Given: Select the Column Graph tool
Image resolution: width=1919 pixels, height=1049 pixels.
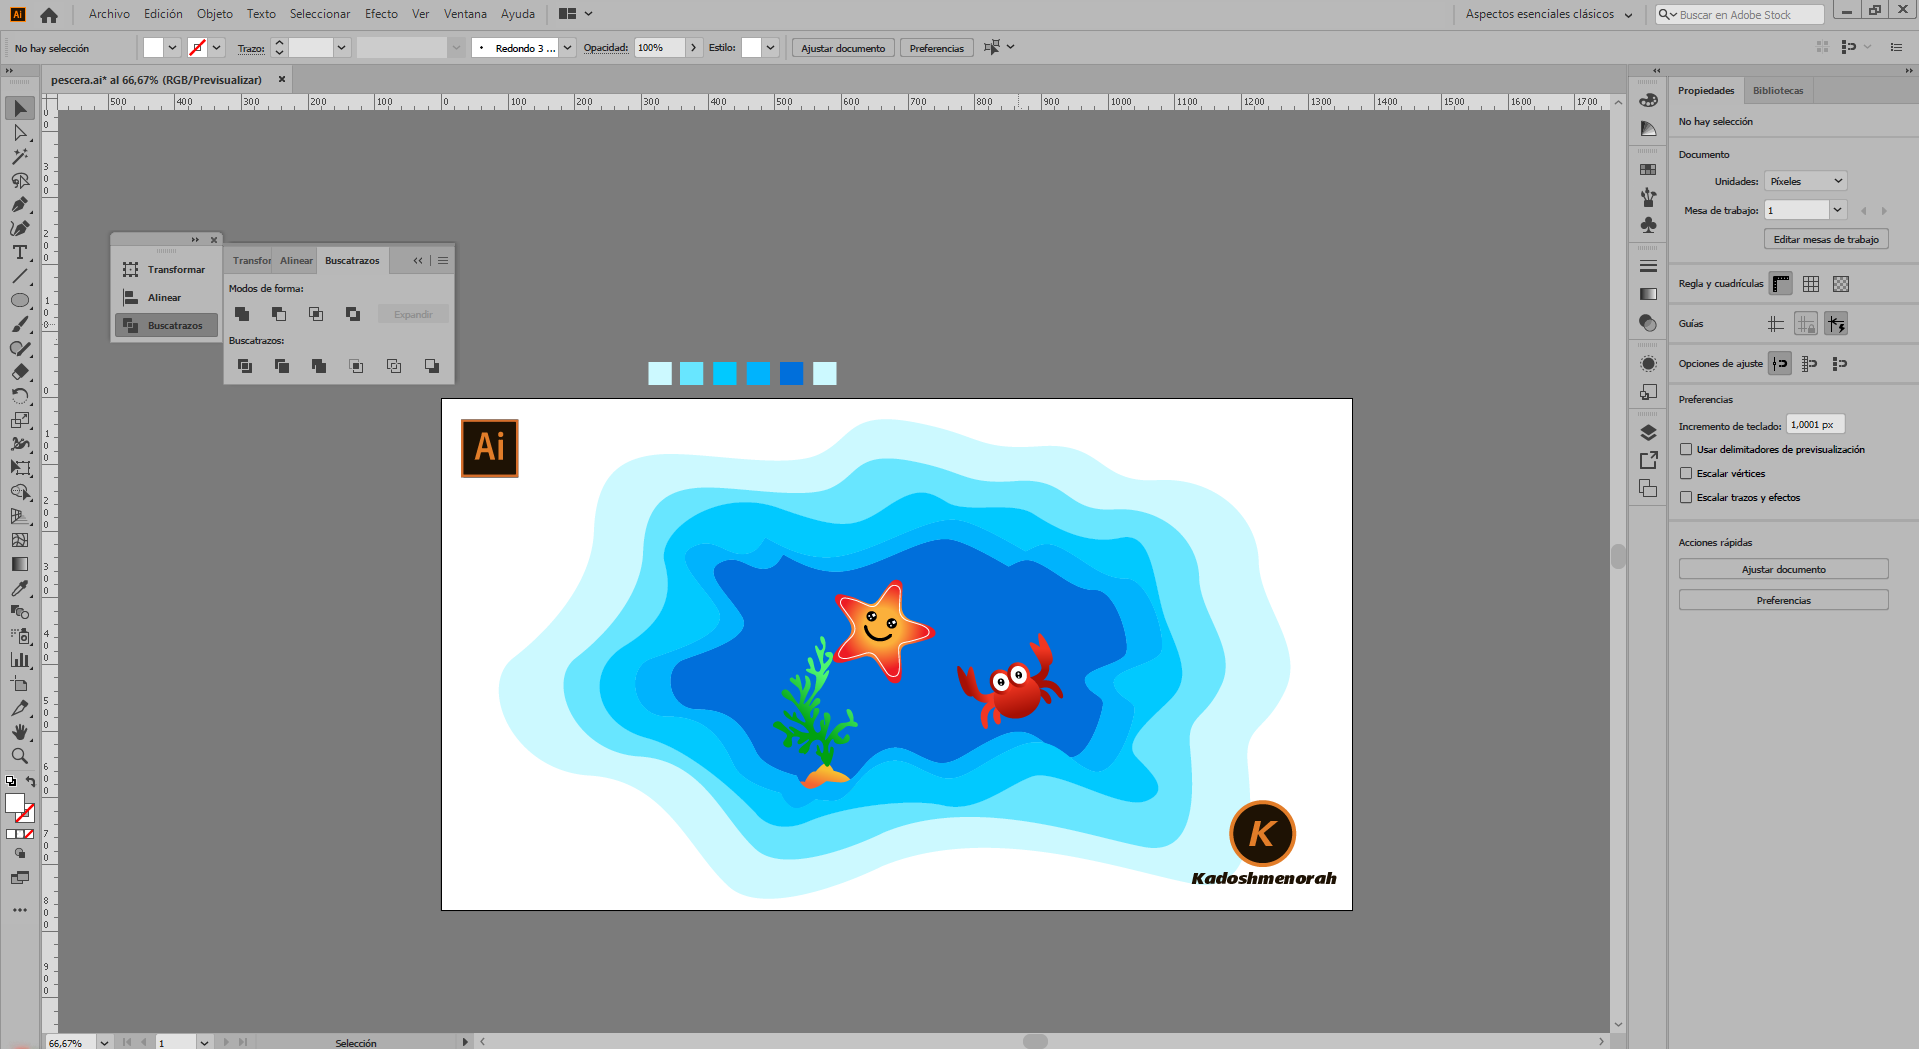Looking at the screenshot, I should coord(20,660).
